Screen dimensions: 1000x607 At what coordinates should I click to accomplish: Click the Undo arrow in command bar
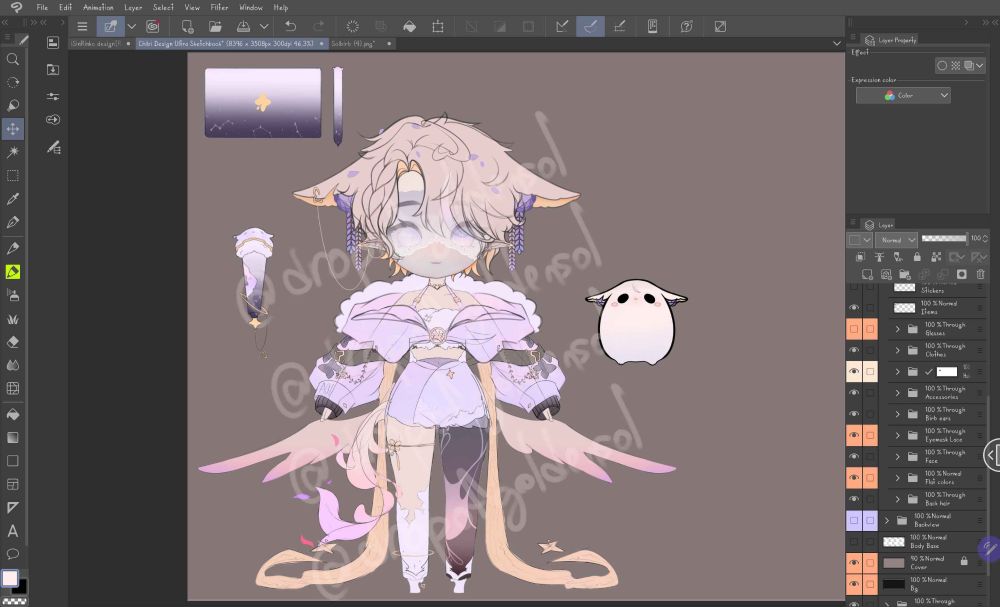[290, 26]
